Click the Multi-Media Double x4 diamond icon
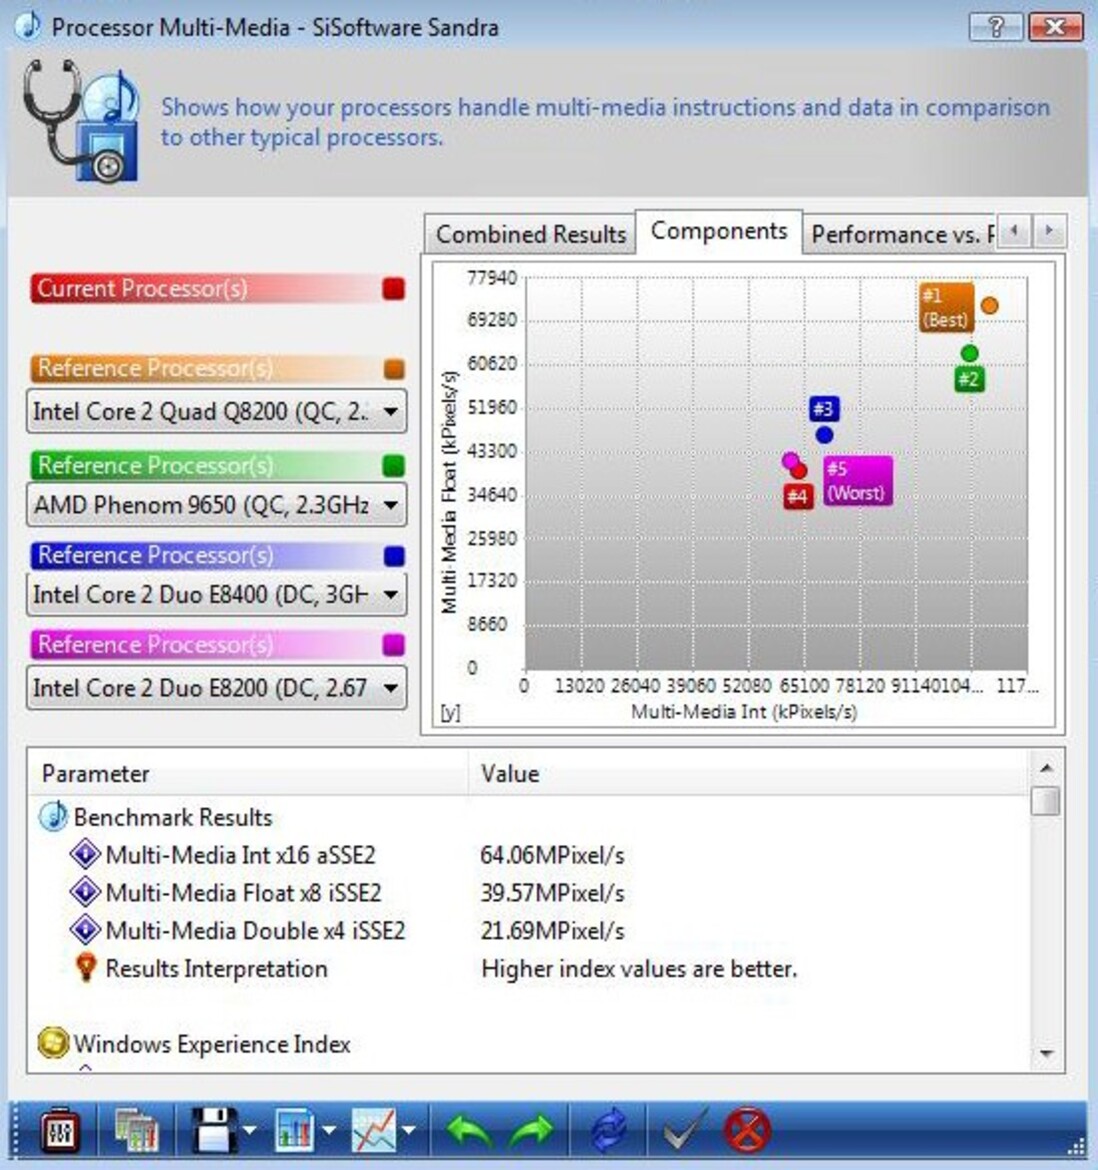Screen dimensions: 1098x1170 click(85, 930)
